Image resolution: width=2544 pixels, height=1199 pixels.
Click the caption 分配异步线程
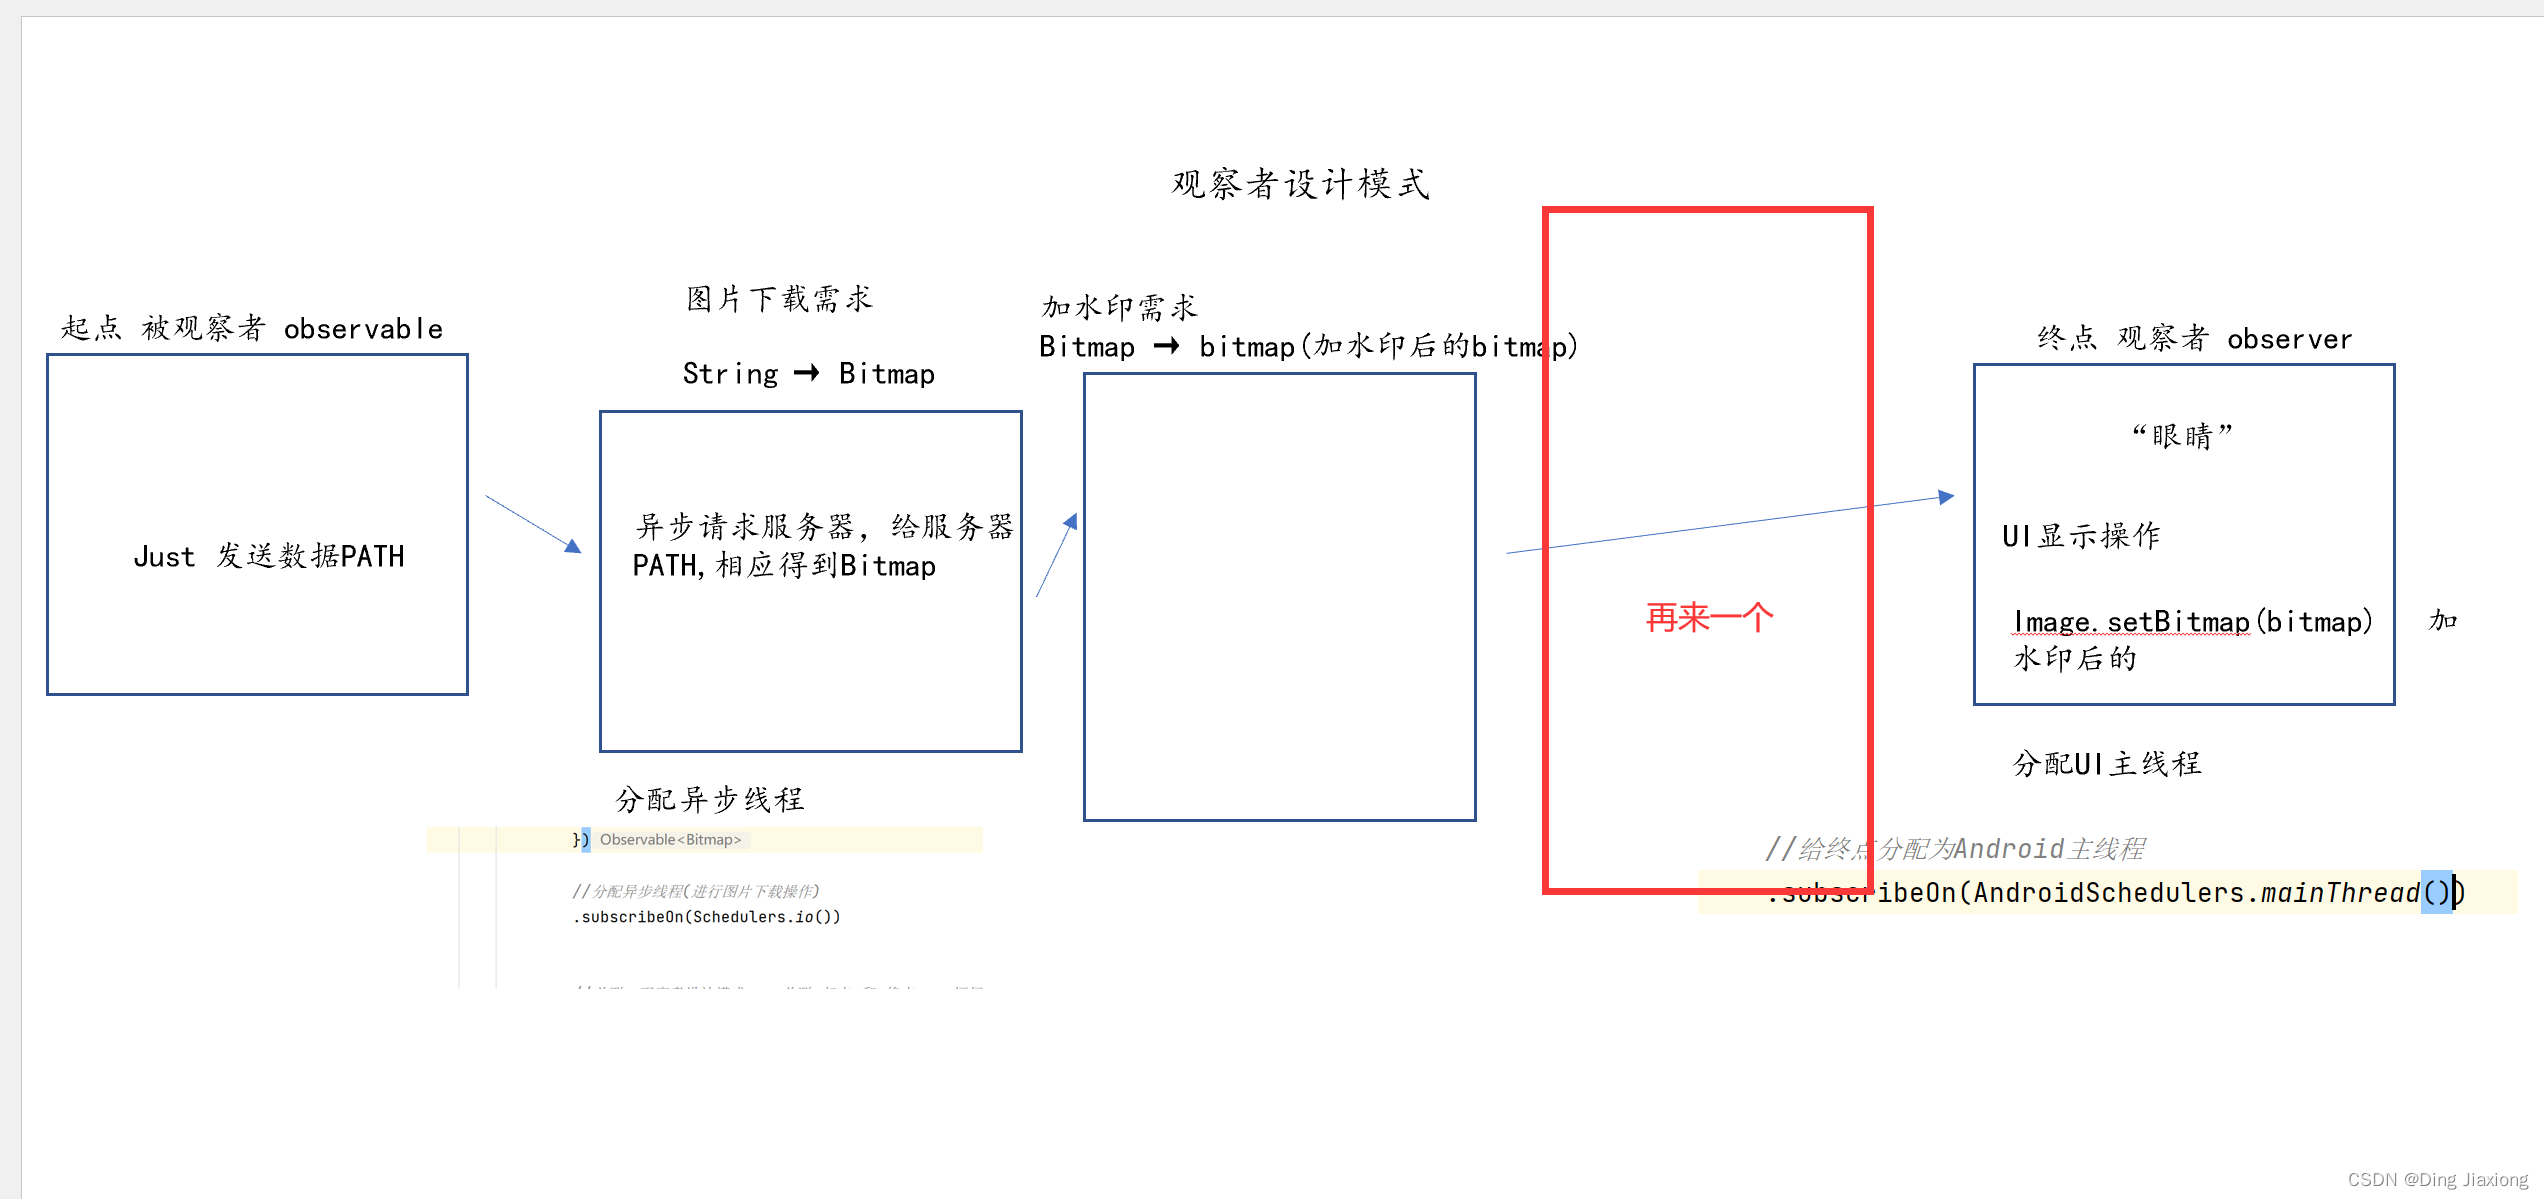coord(709,799)
